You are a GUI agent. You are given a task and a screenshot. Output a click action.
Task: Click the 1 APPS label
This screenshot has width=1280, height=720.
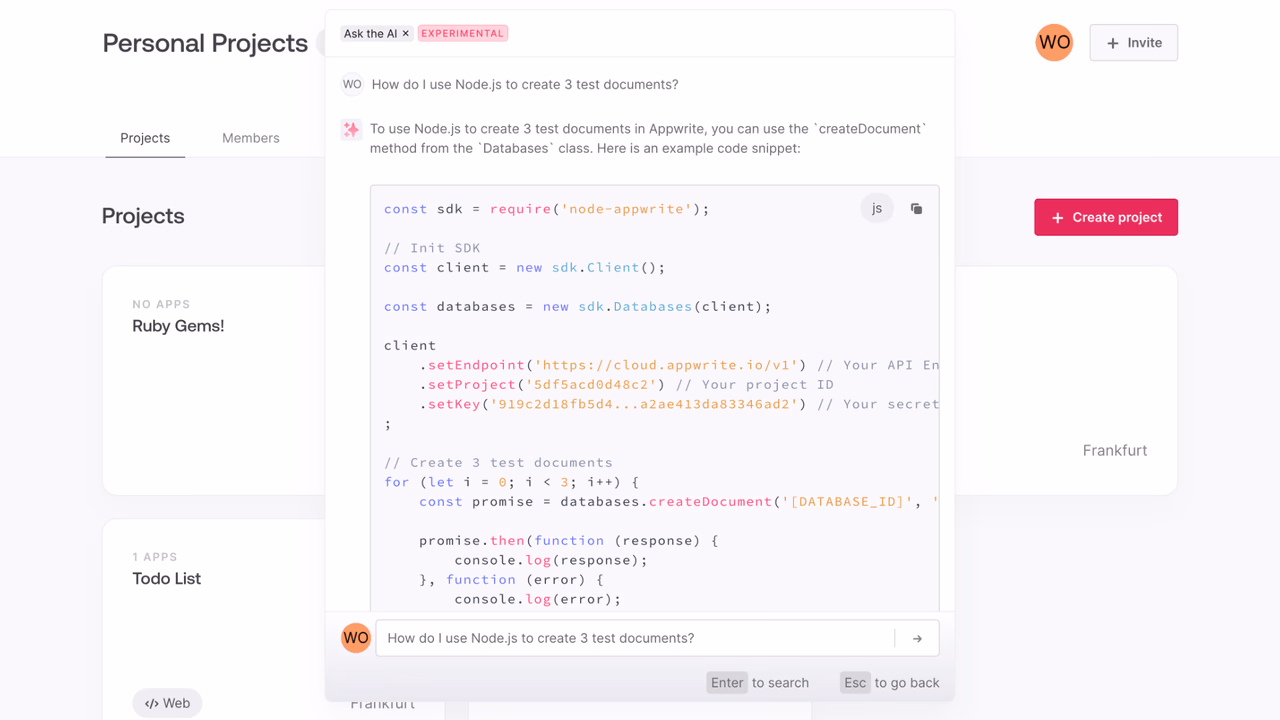[155, 557]
